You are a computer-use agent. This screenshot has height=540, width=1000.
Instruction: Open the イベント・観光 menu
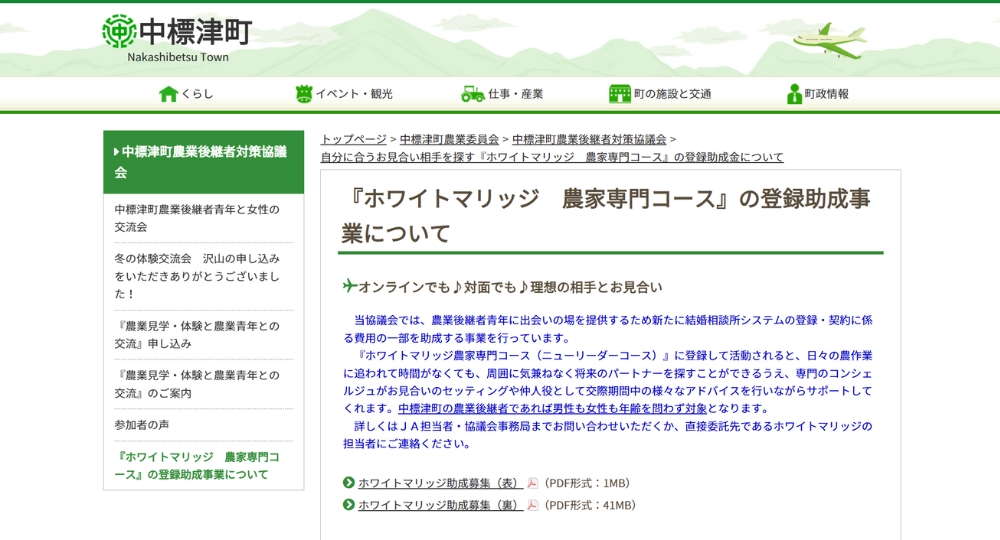click(x=344, y=94)
